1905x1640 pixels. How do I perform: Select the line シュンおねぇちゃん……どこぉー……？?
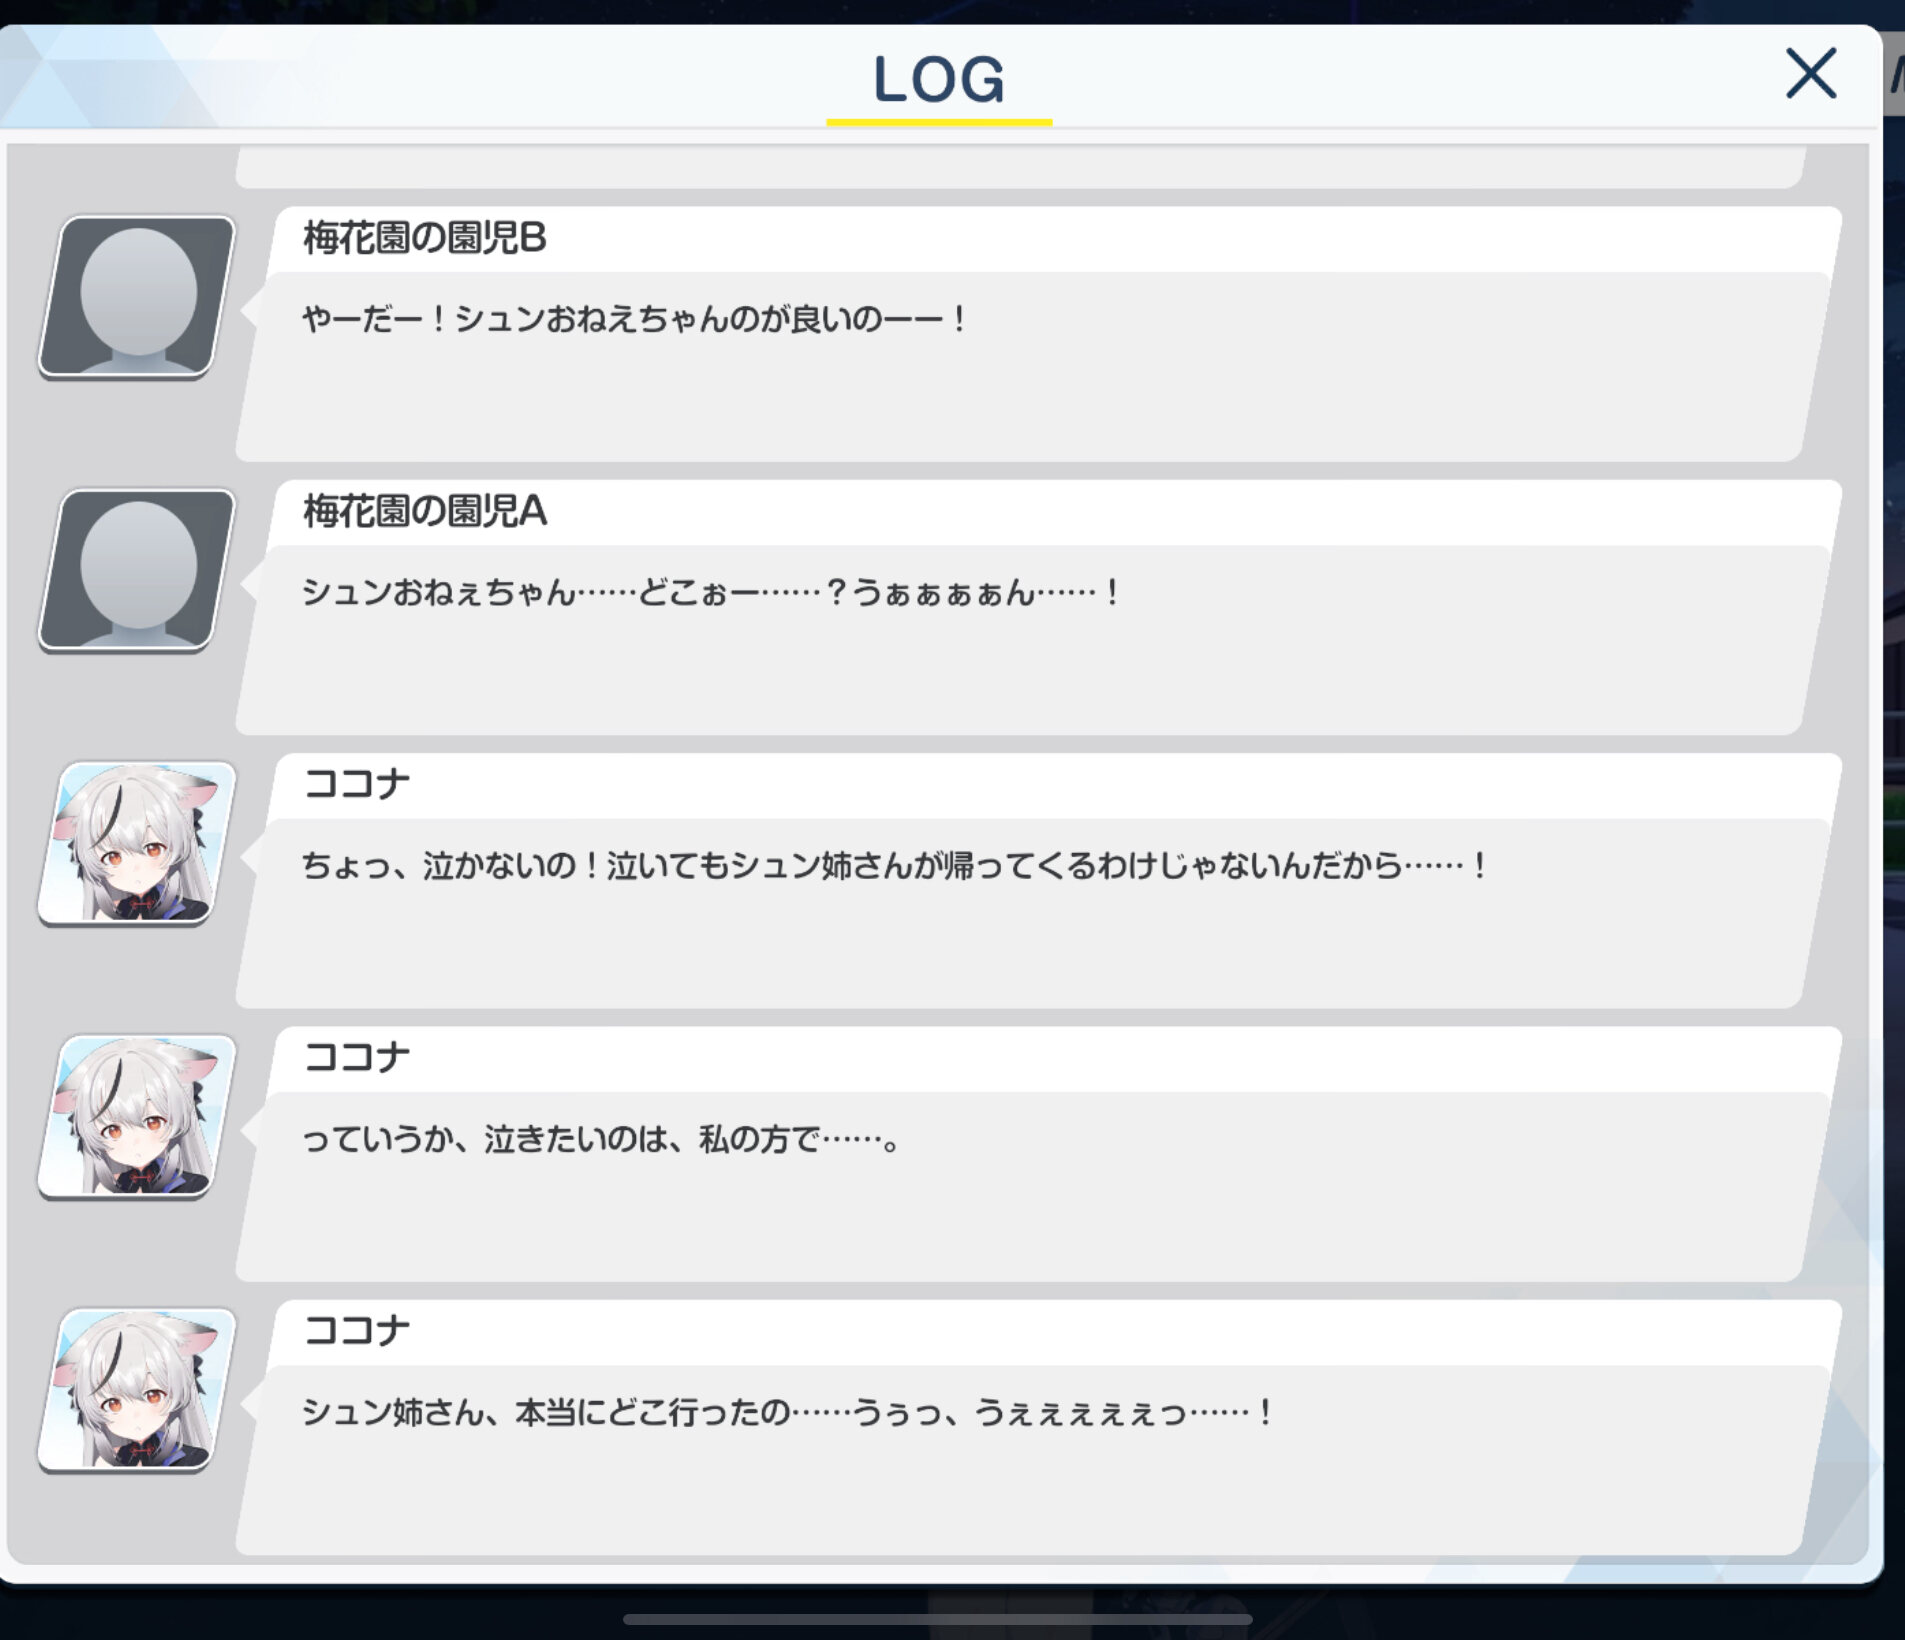point(711,592)
